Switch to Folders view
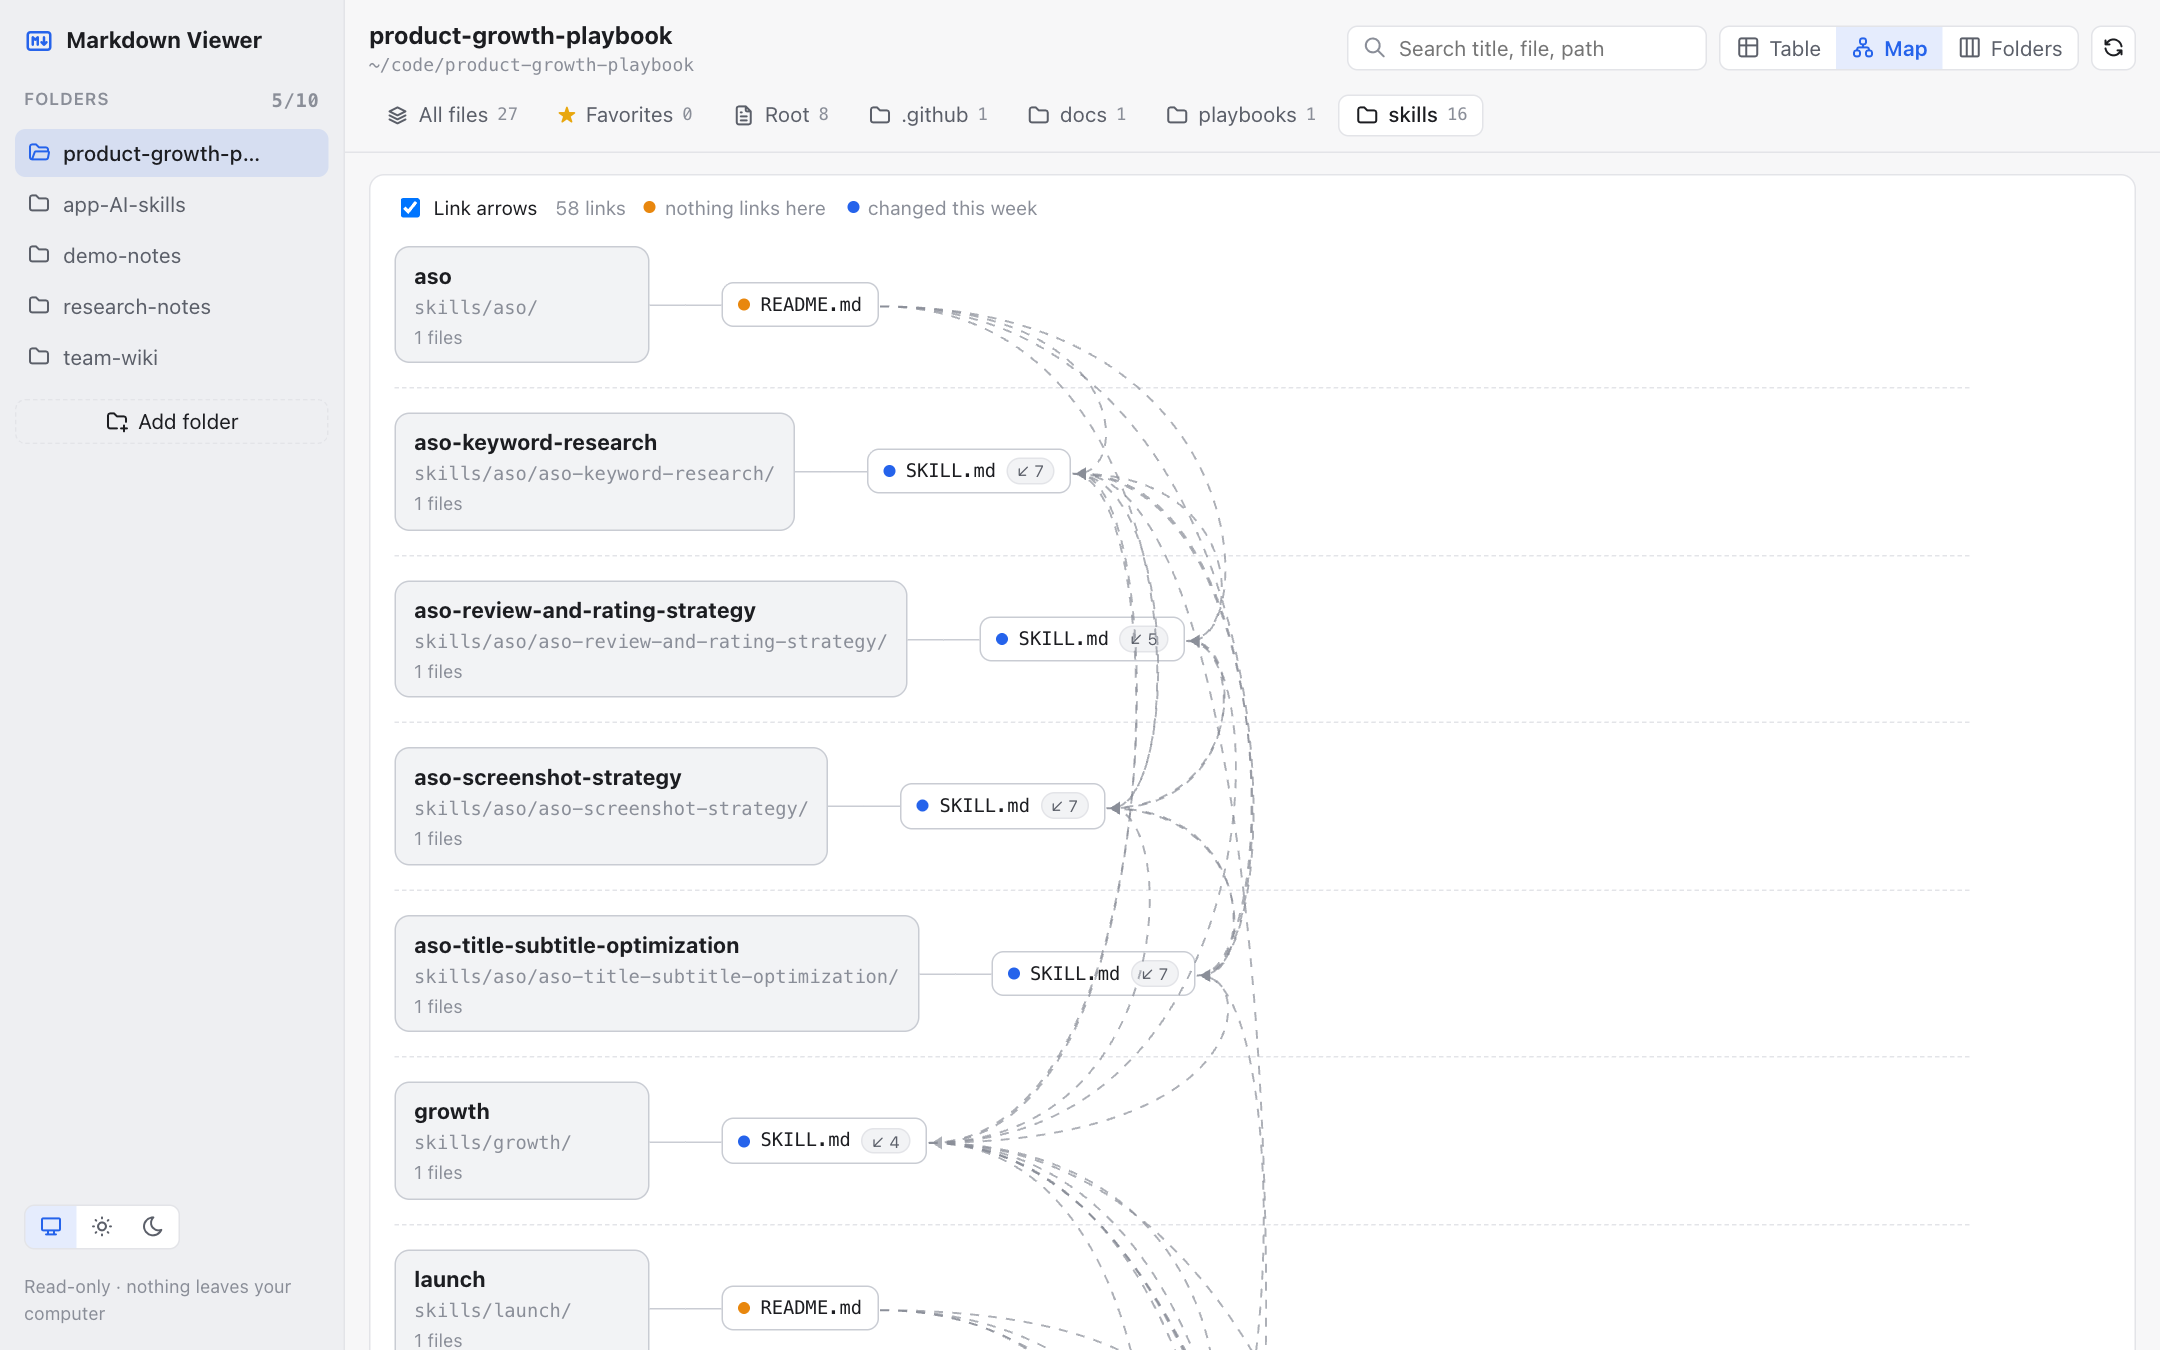The height and width of the screenshot is (1350, 2160). pos(2010,48)
